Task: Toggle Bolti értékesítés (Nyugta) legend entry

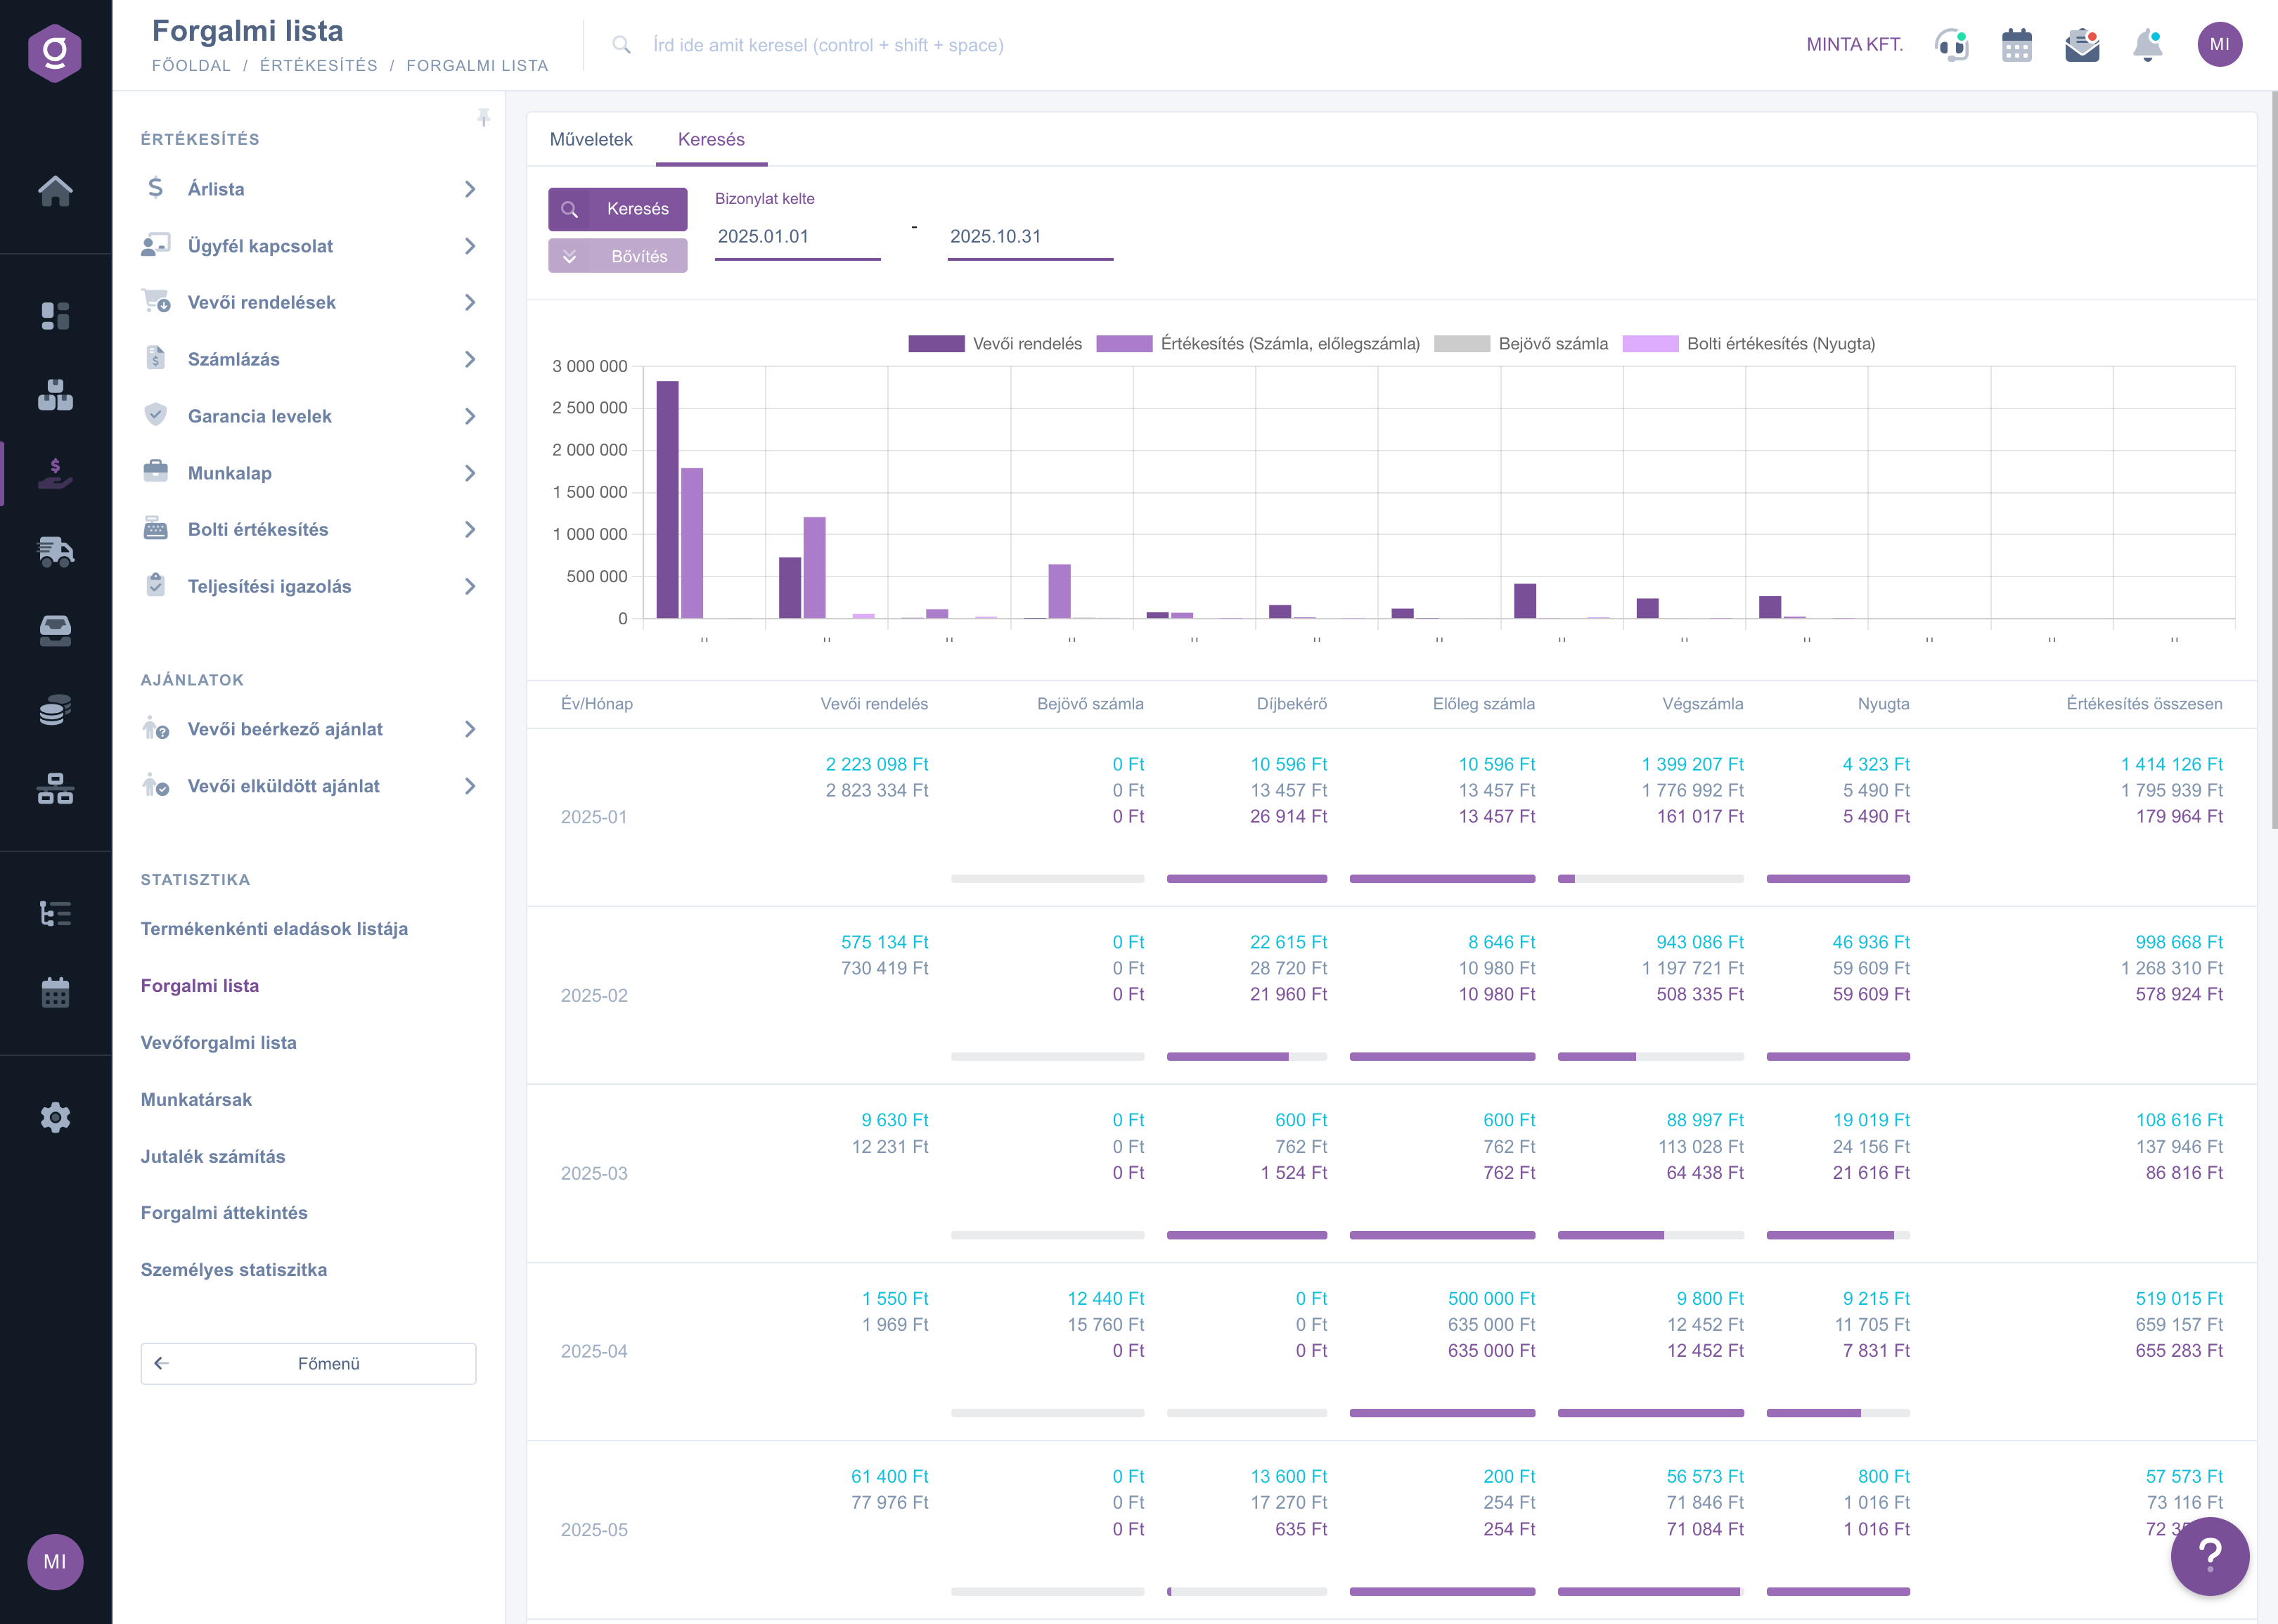Action: tap(1748, 344)
